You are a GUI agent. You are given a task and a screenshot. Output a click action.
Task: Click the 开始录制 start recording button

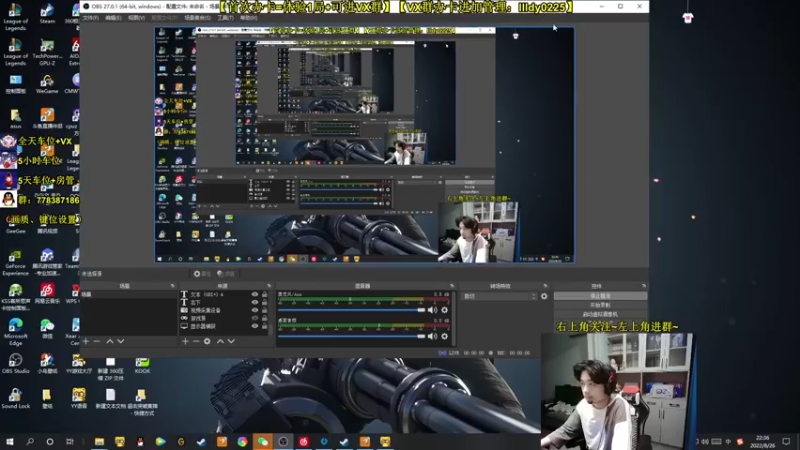pyautogui.click(x=601, y=305)
